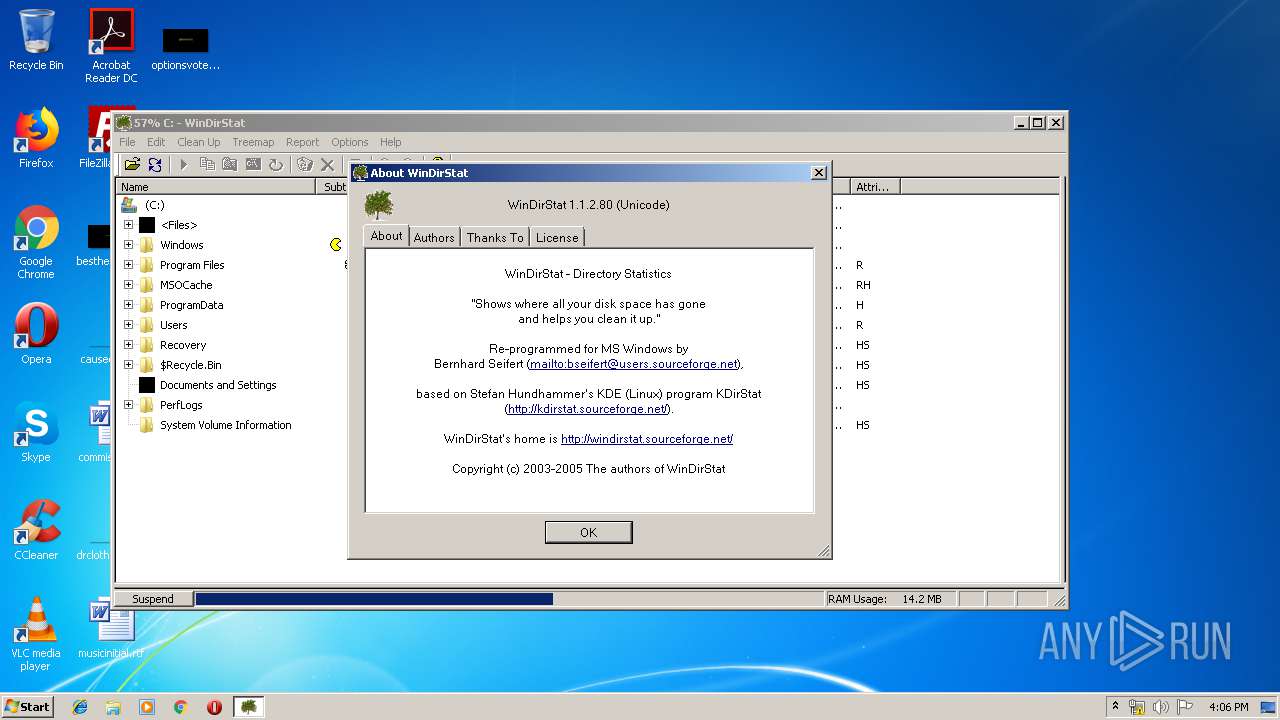This screenshot has height=720, width=1280.
Task: Open the Report menu
Action: tap(302, 142)
